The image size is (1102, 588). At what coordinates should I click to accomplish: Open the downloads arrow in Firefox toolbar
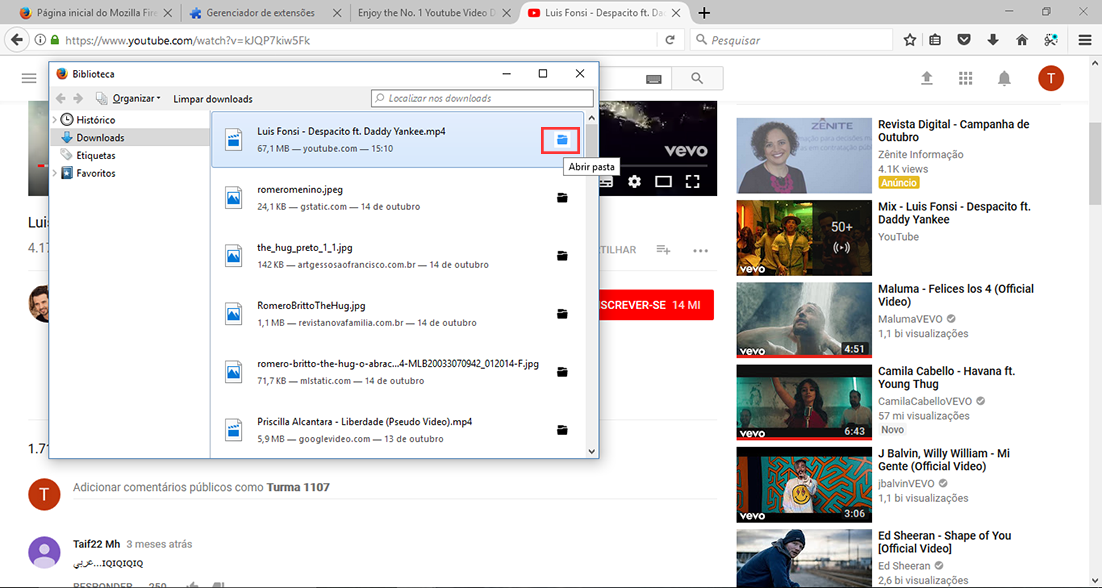click(x=993, y=40)
